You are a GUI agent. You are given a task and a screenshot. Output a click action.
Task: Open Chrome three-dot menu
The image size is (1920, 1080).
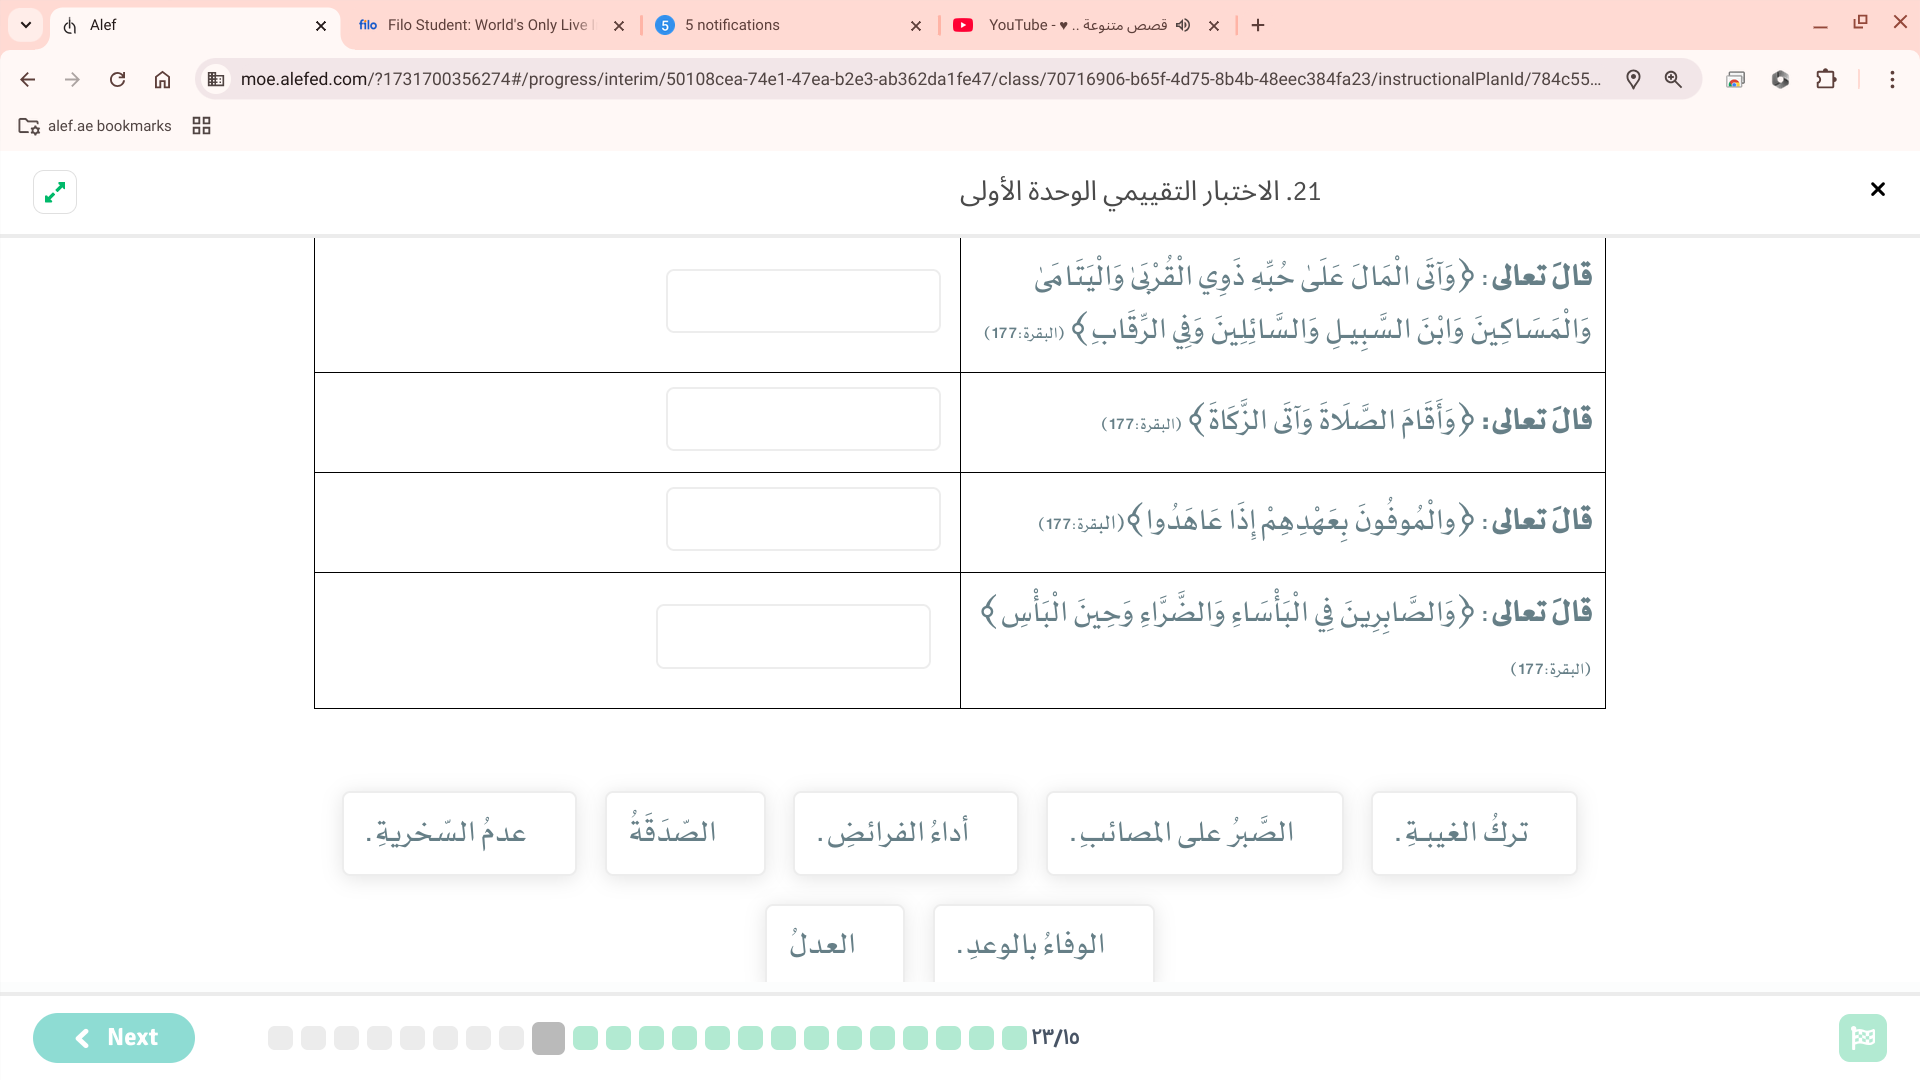point(1892,79)
